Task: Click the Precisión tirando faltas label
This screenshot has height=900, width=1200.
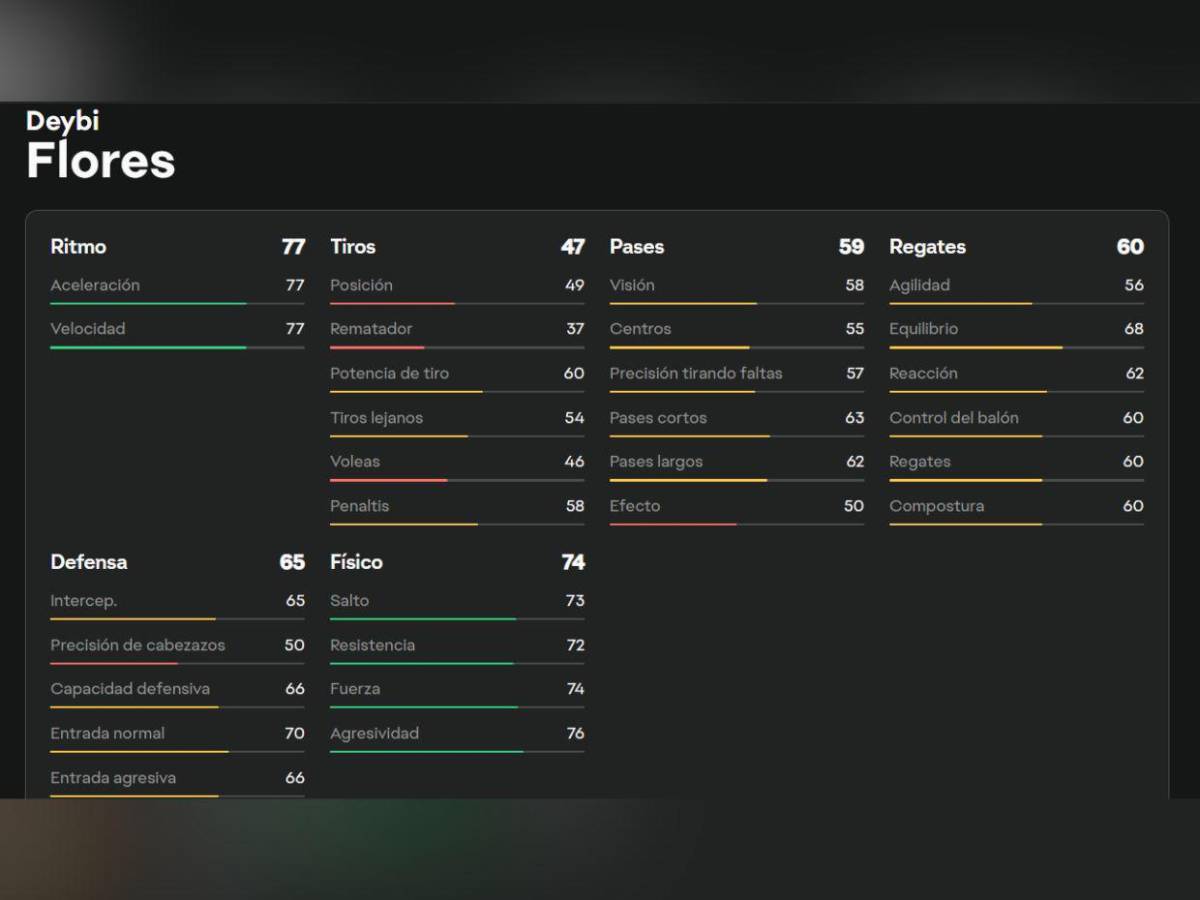Action: click(696, 373)
